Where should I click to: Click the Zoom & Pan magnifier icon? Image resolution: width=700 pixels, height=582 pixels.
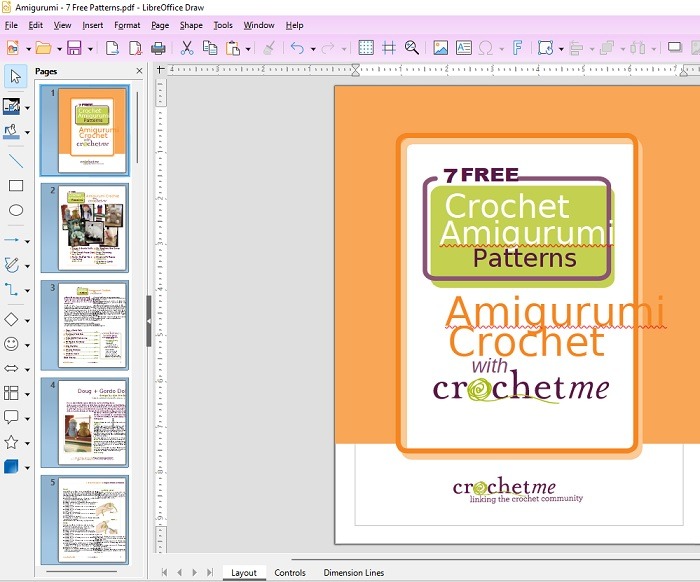(411, 47)
